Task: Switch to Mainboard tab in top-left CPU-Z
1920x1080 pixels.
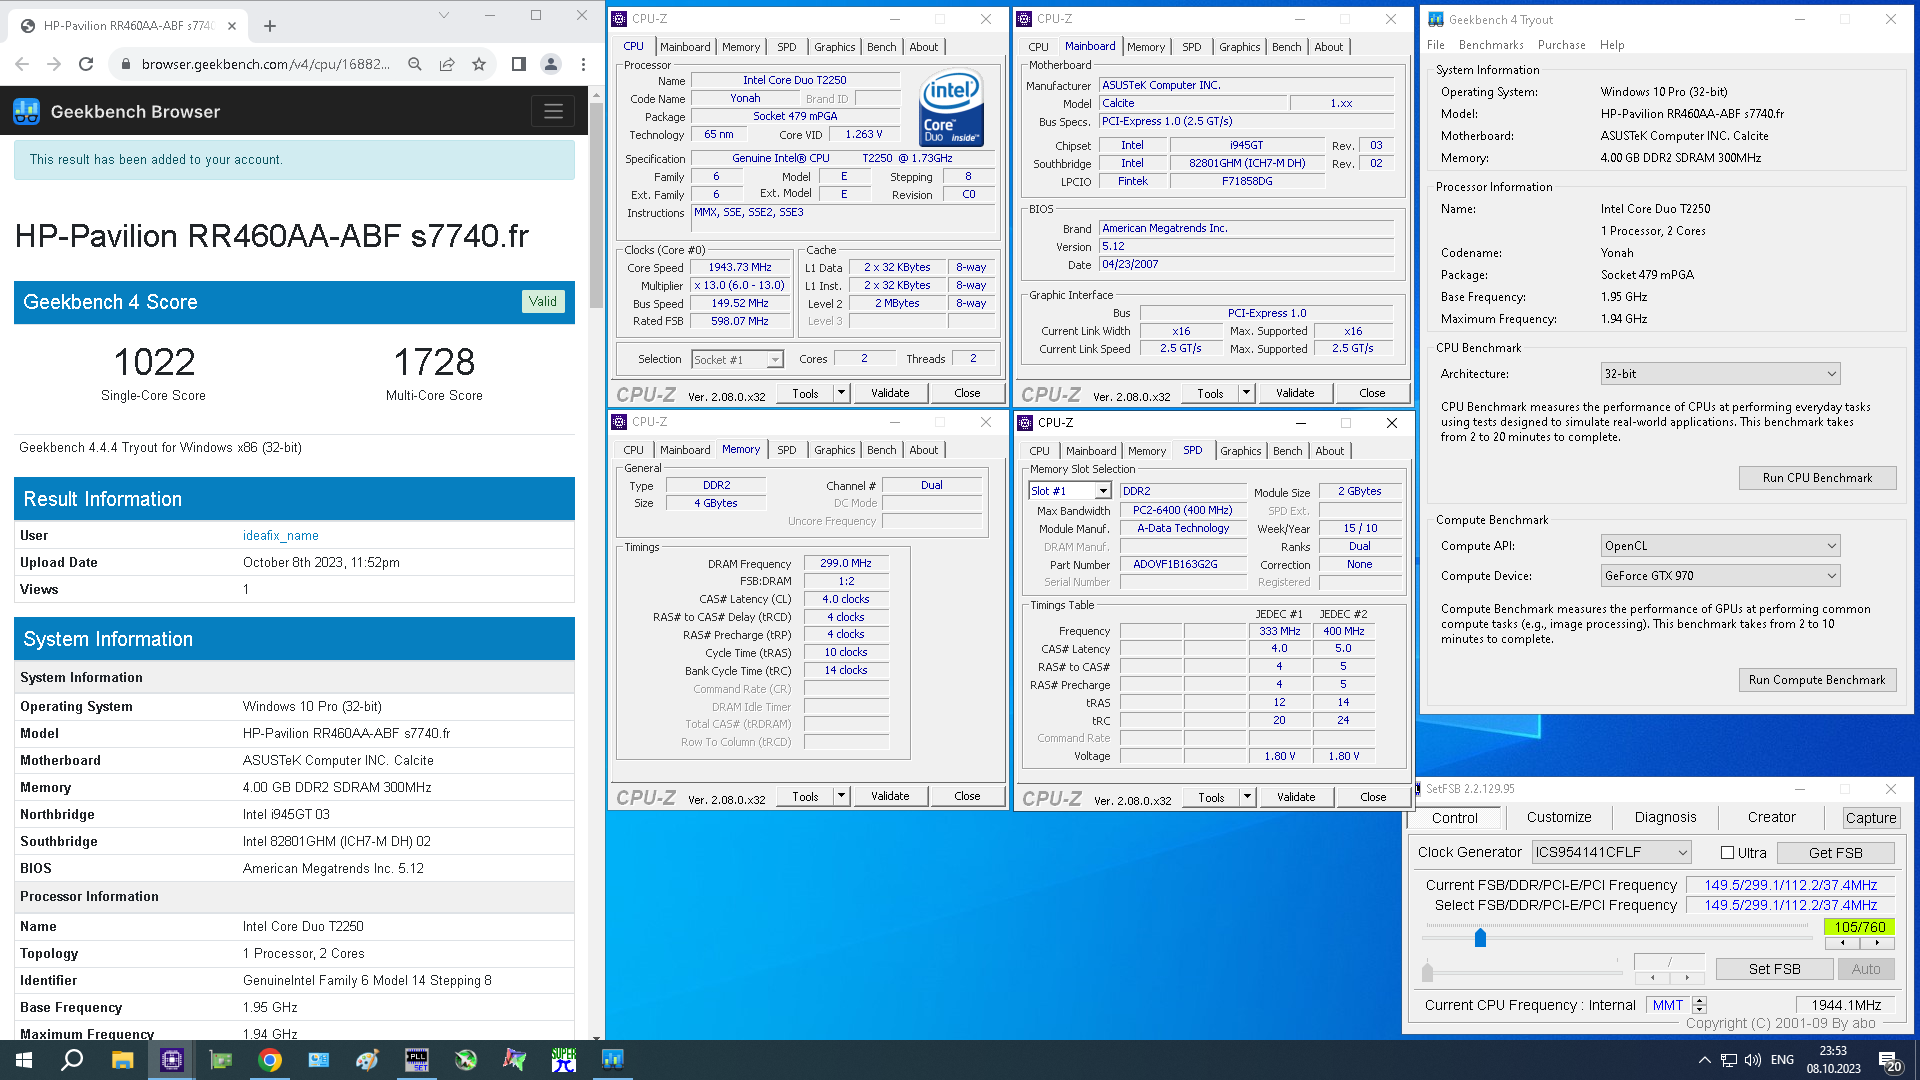Action: click(685, 47)
